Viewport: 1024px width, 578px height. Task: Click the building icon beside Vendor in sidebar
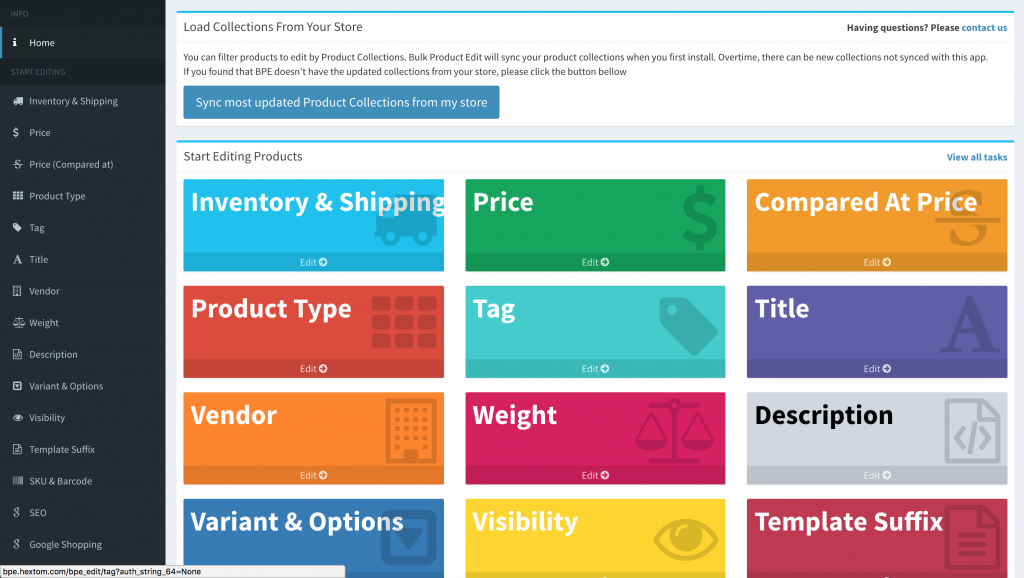[17, 291]
